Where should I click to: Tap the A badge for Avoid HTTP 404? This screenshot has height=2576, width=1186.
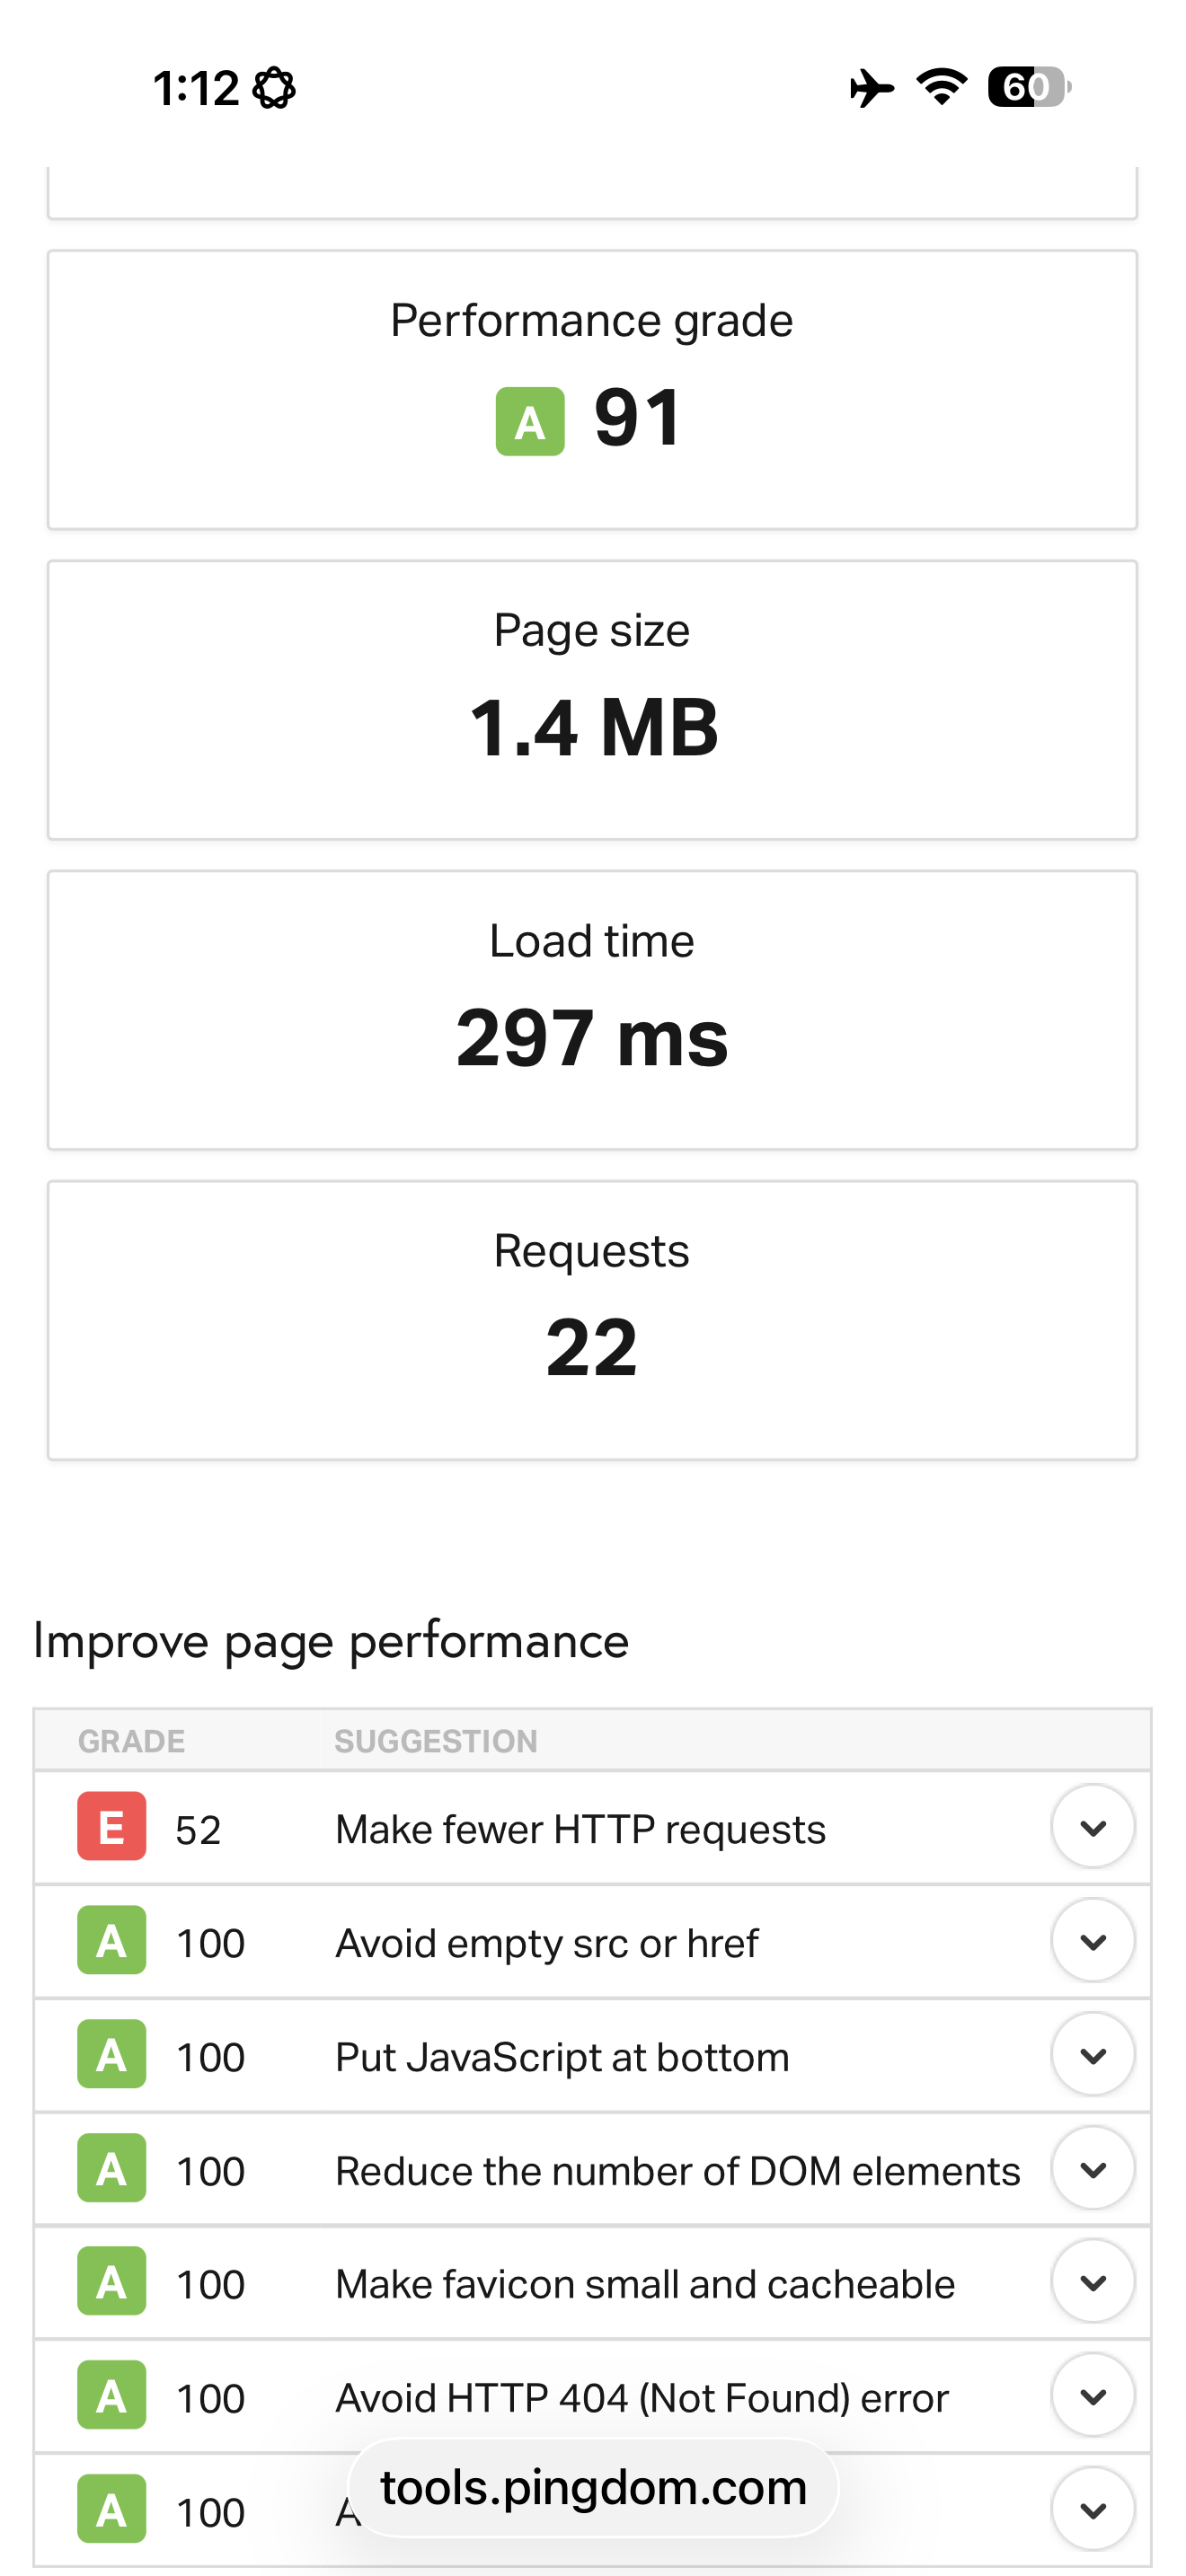tap(111, 2396)
